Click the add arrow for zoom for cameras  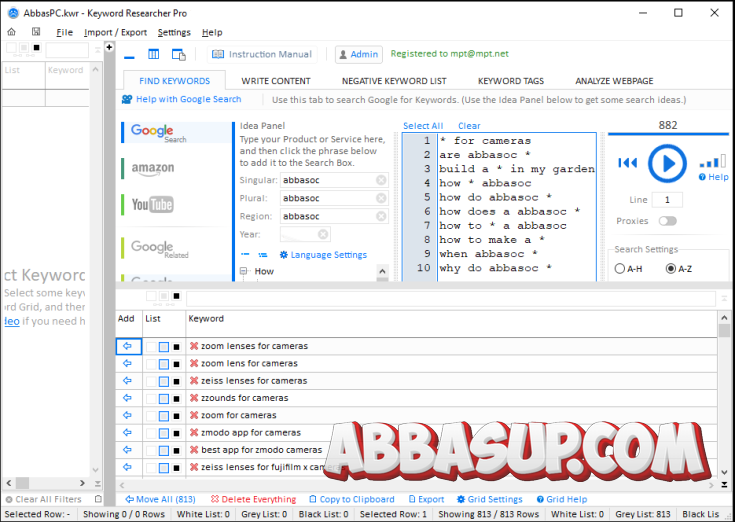coord(127,415)
